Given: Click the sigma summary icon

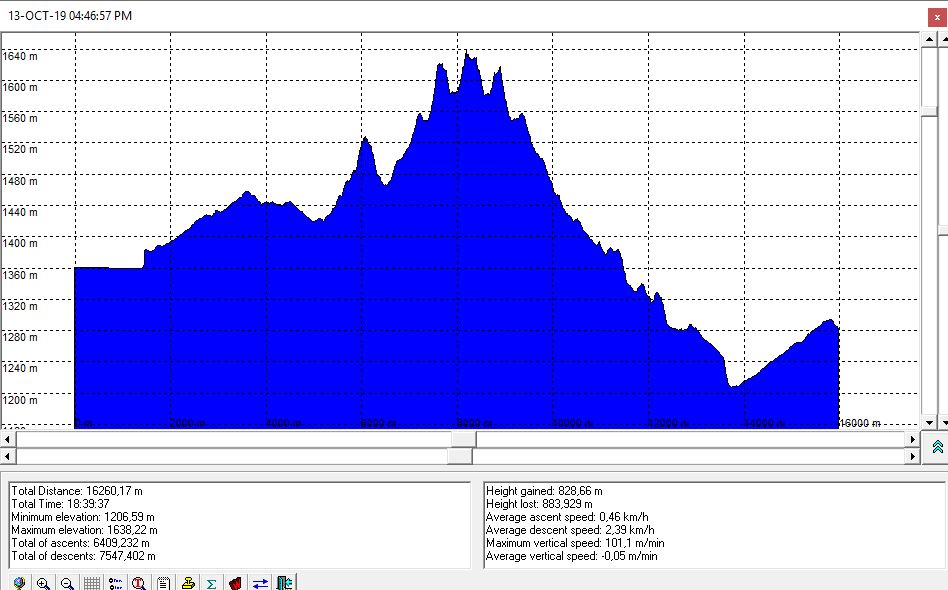Looking at the screenshot, I should coord(211,583).
